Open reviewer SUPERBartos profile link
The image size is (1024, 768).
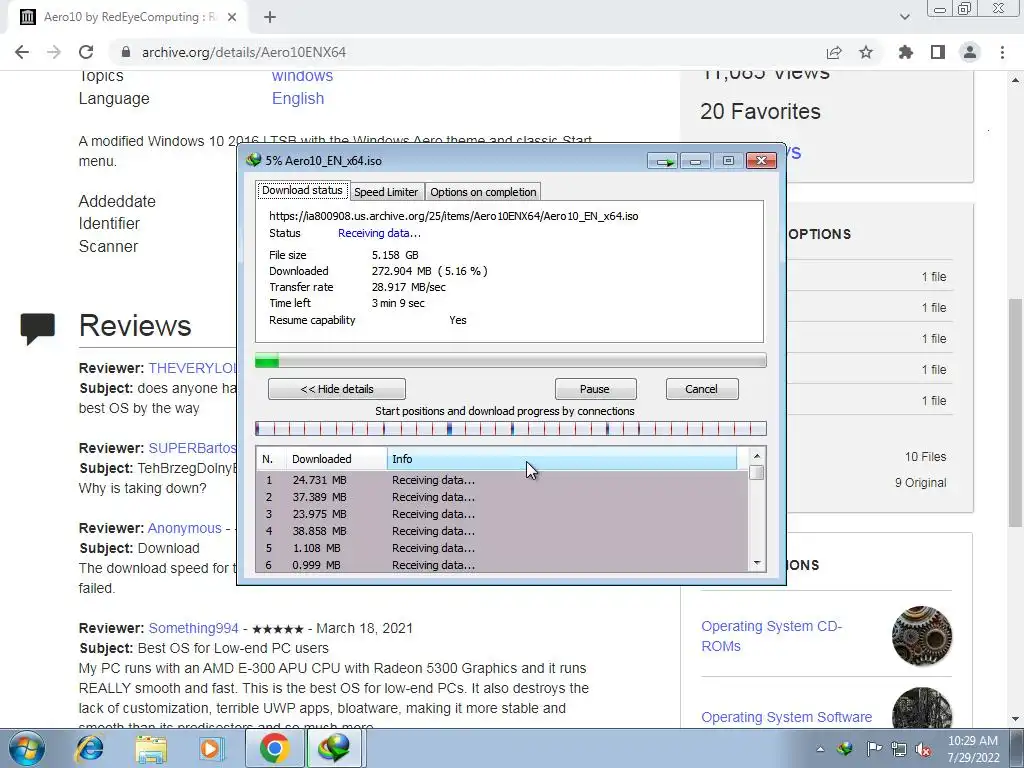coord(192,449)
